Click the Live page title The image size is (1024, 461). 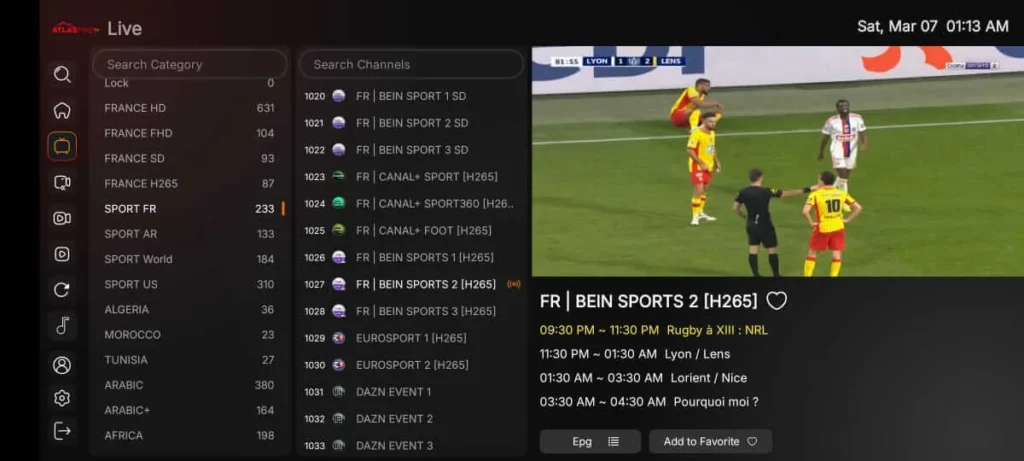tap(124, 29)
